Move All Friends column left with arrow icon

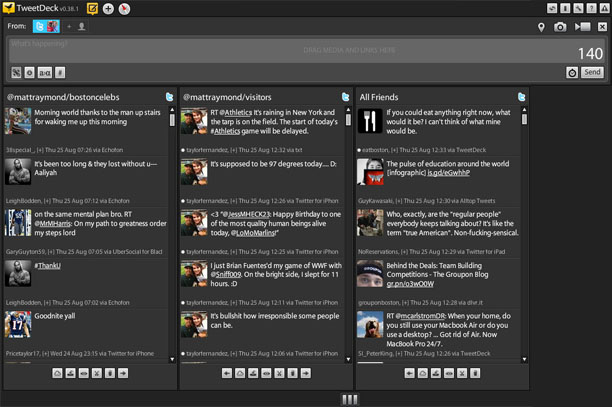tap(409, 373)
